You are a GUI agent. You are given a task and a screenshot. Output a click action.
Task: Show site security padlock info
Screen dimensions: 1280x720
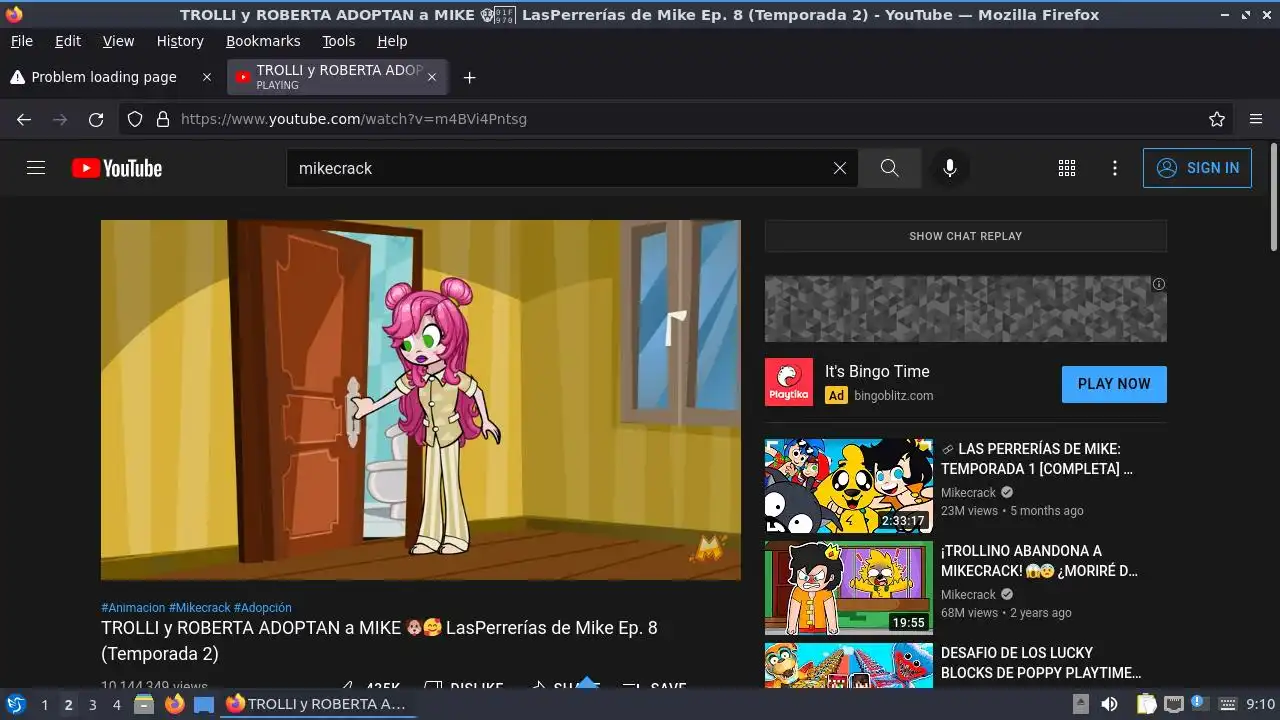tap(163, 119)
